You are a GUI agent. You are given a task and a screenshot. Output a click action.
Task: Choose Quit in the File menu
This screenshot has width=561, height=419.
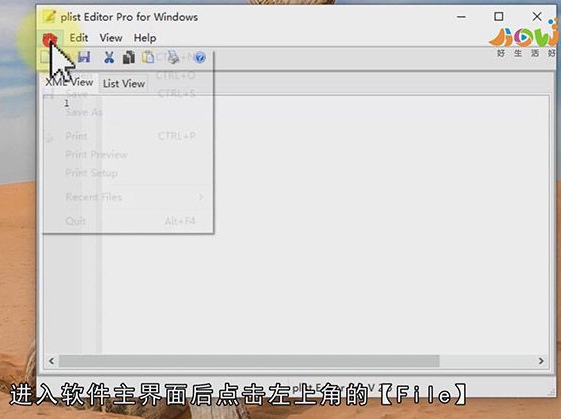pos(75,221)
